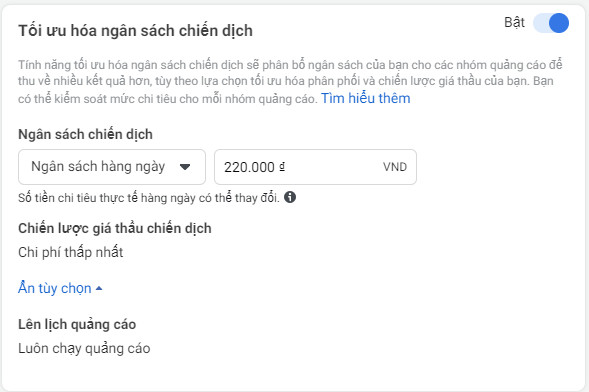Click the blue knob of the Bật switch
Viewport: 589px width, 392px height.
tap(559, 23)
